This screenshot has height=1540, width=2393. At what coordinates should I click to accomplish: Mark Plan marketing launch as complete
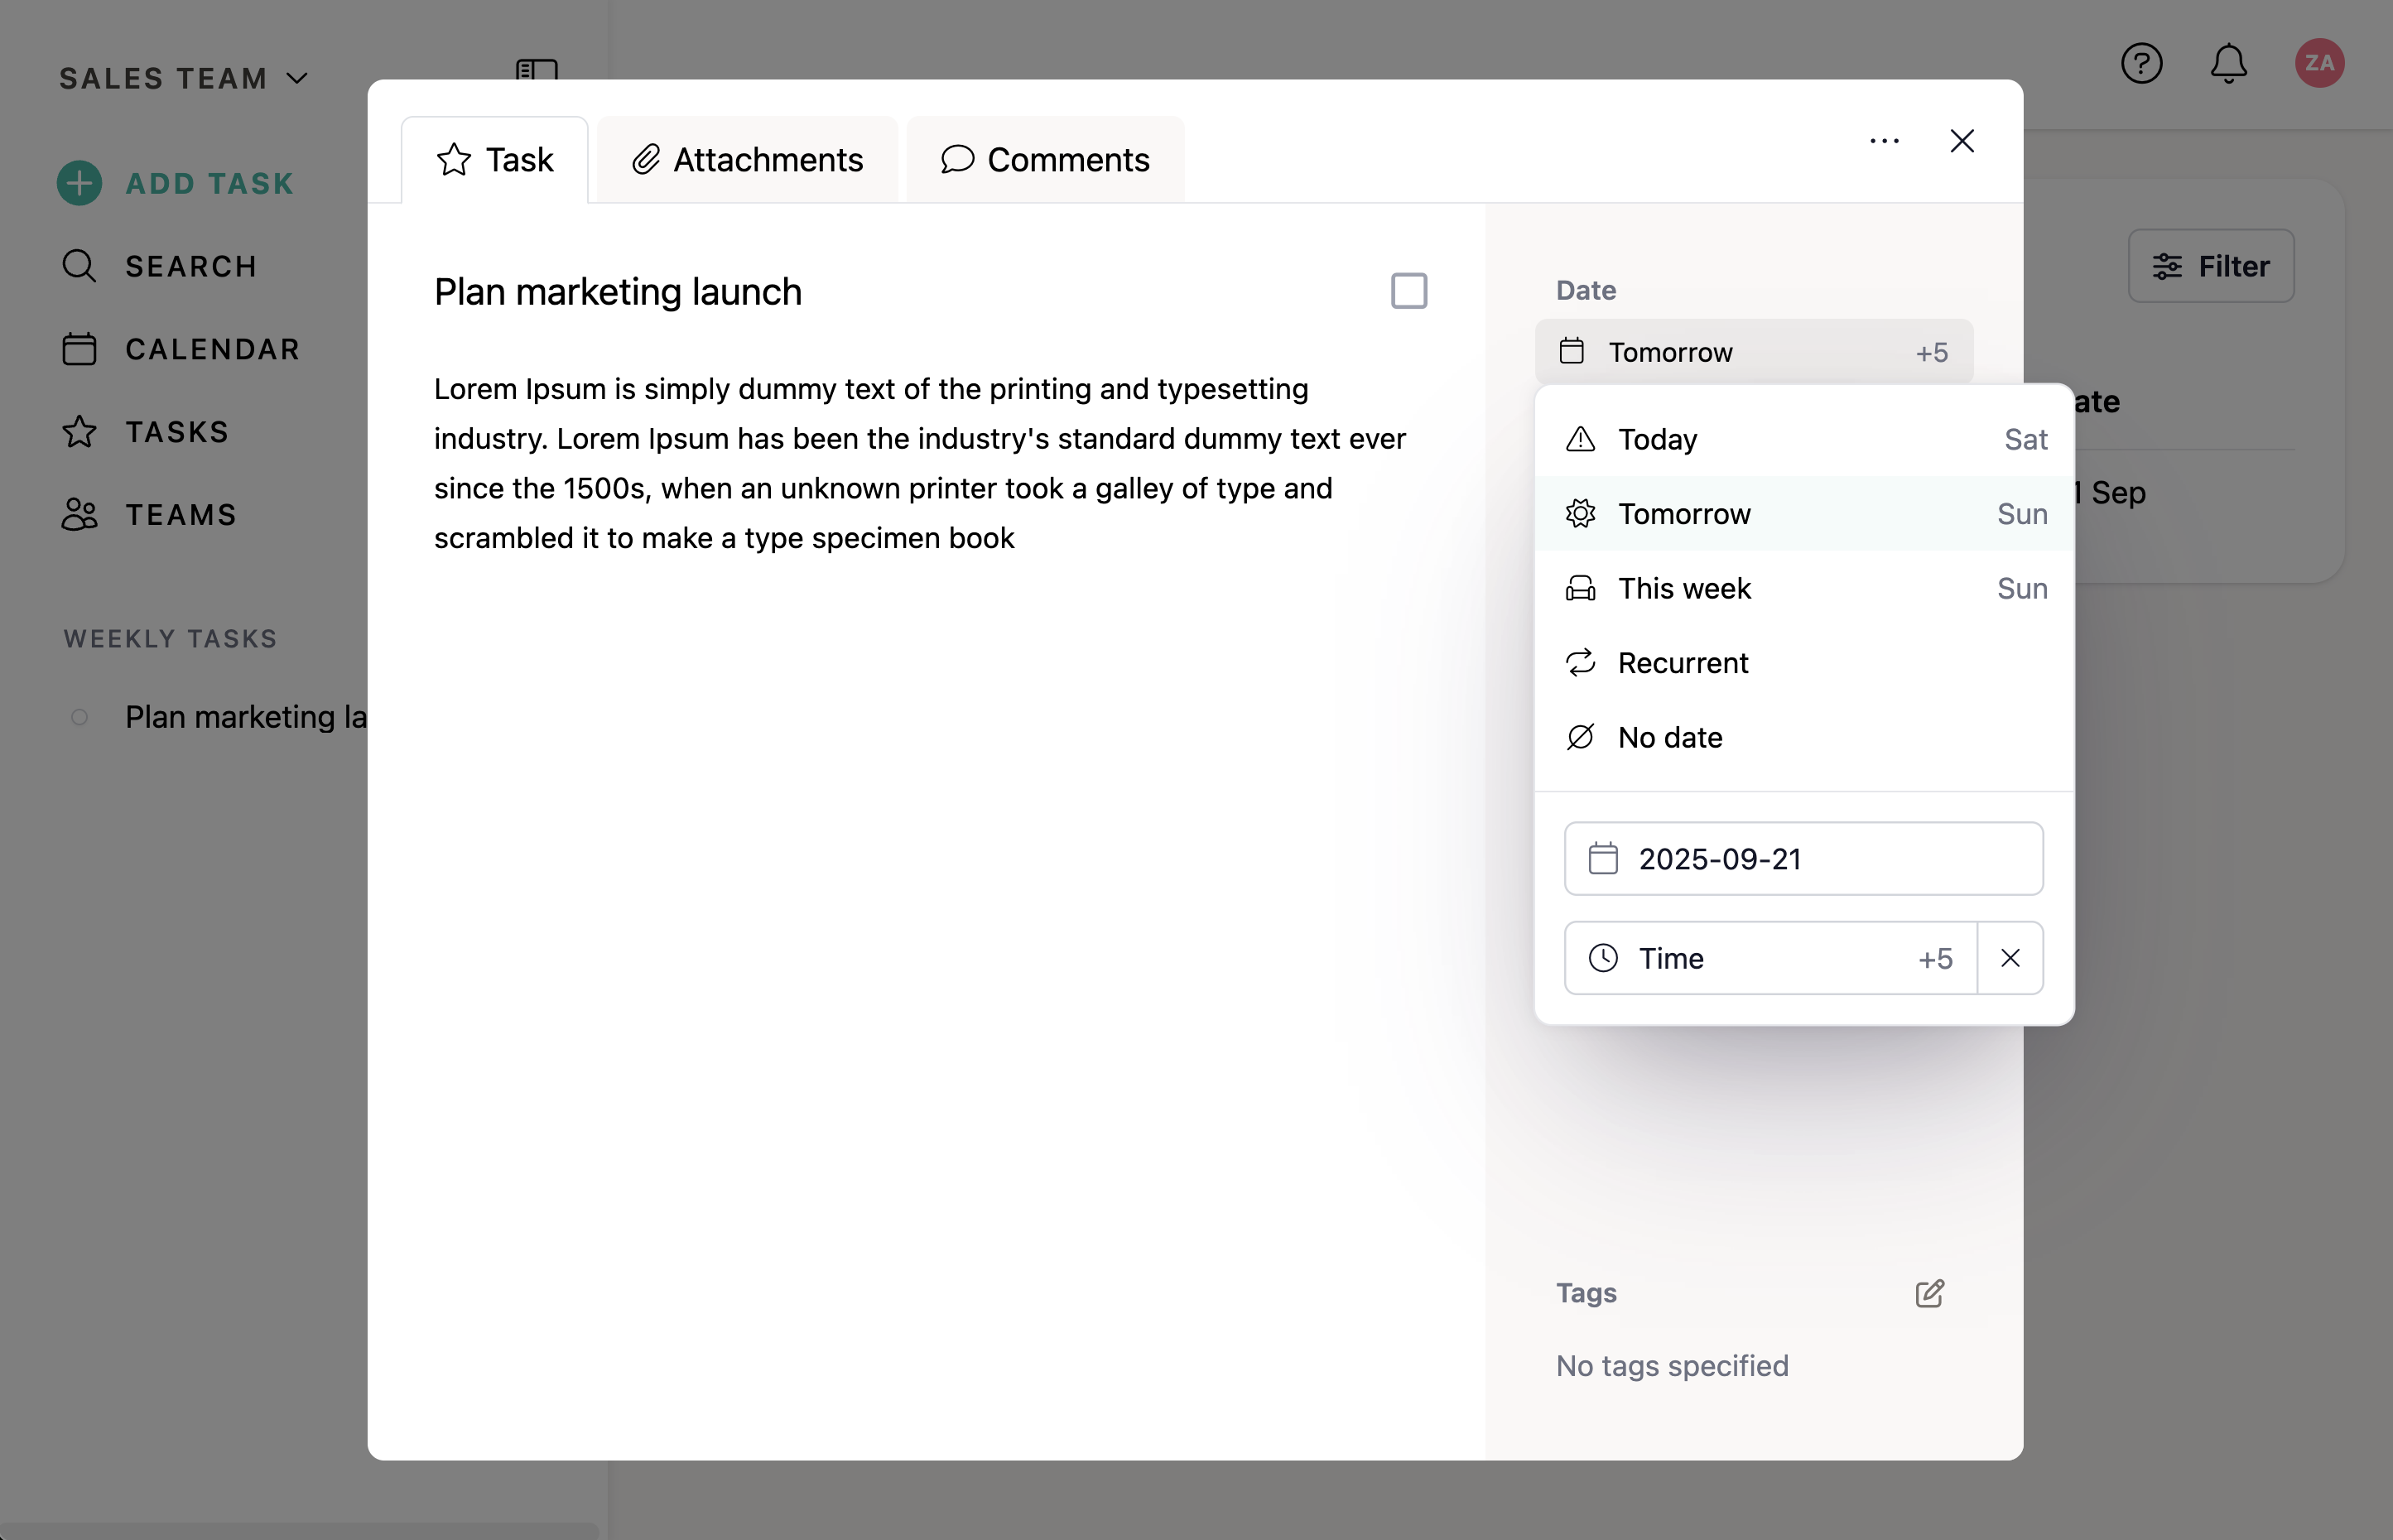click(1408, 292)
